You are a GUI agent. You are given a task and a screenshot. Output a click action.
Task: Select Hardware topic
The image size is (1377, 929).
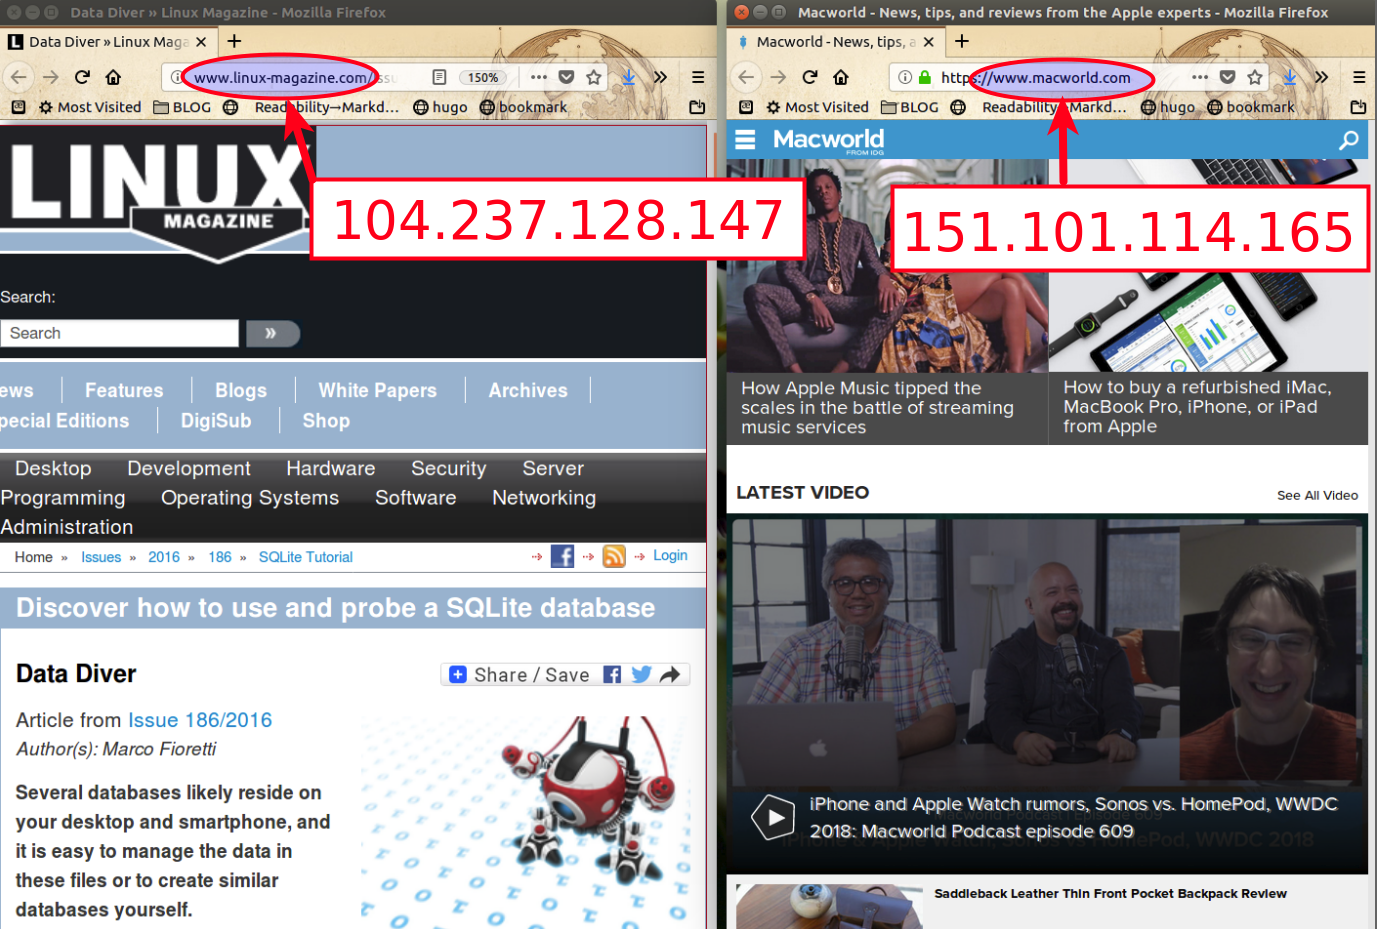tap(331, 468)
